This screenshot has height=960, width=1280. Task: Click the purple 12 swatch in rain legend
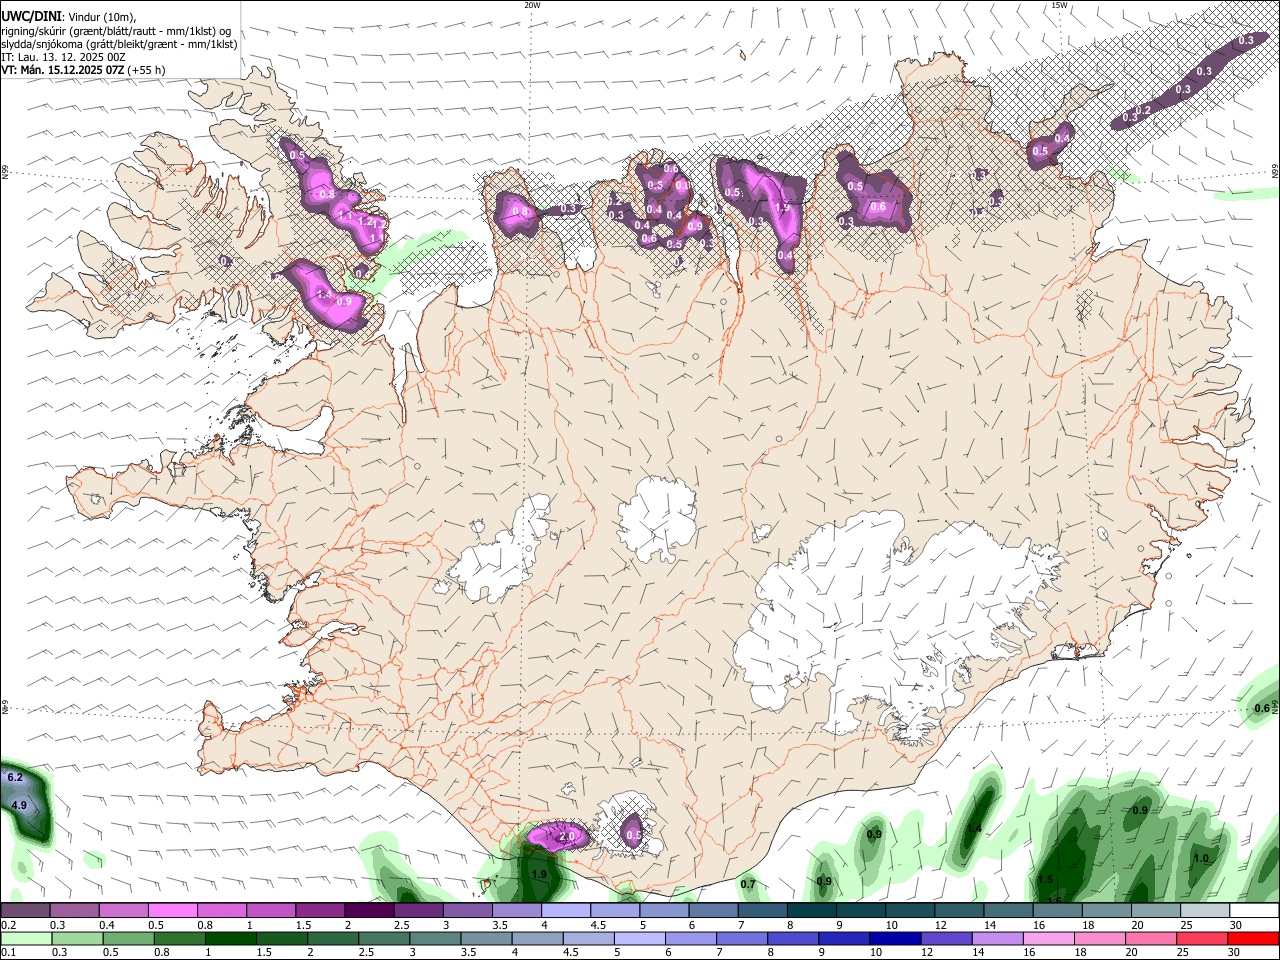946,938
